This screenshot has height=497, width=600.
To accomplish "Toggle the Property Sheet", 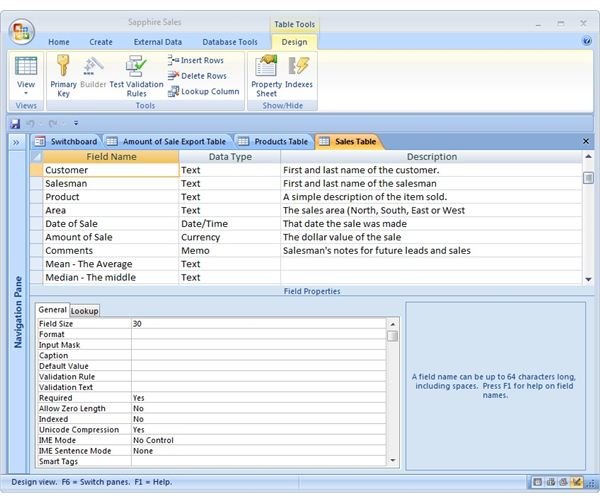I will pos(266,76).
